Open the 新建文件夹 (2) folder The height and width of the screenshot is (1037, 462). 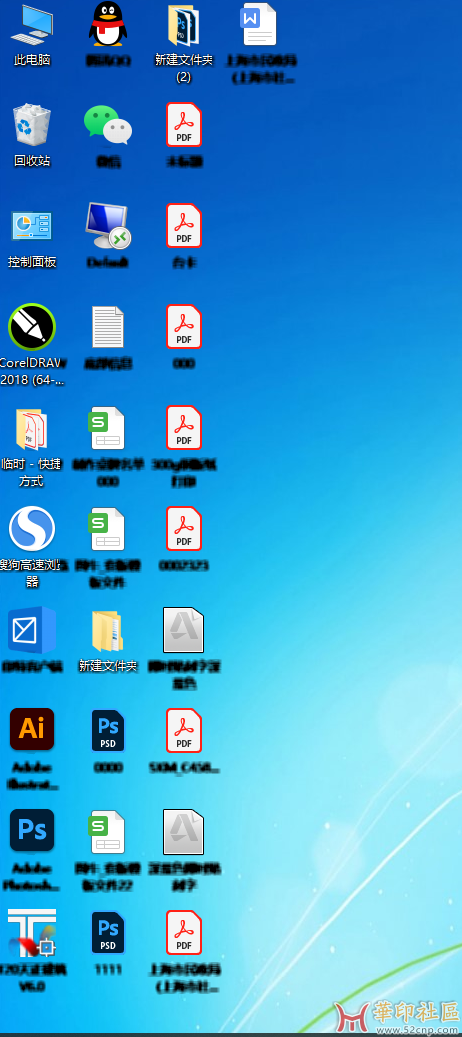(184, 24)
